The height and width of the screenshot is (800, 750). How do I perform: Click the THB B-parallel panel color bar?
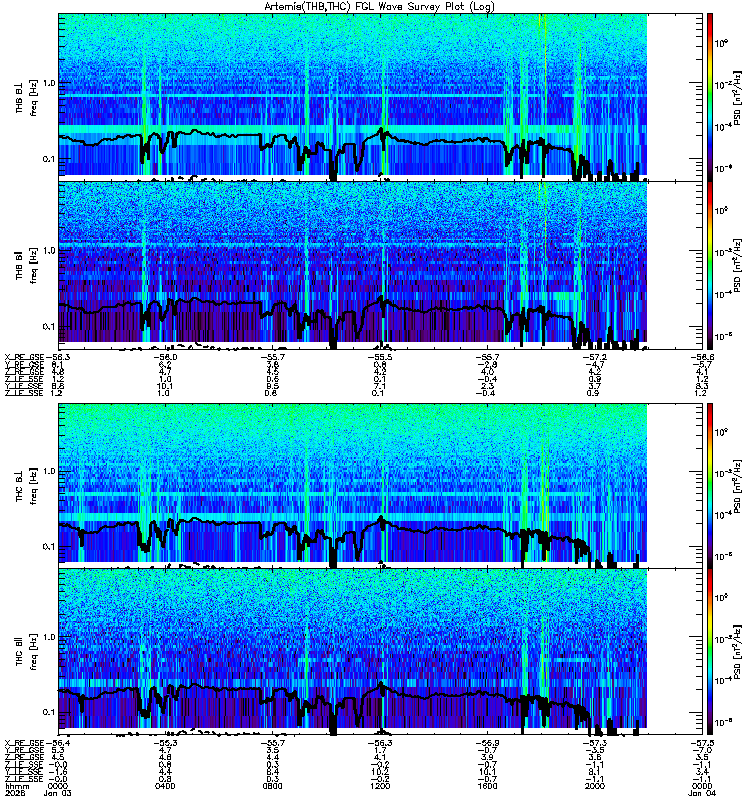point(710,265)
